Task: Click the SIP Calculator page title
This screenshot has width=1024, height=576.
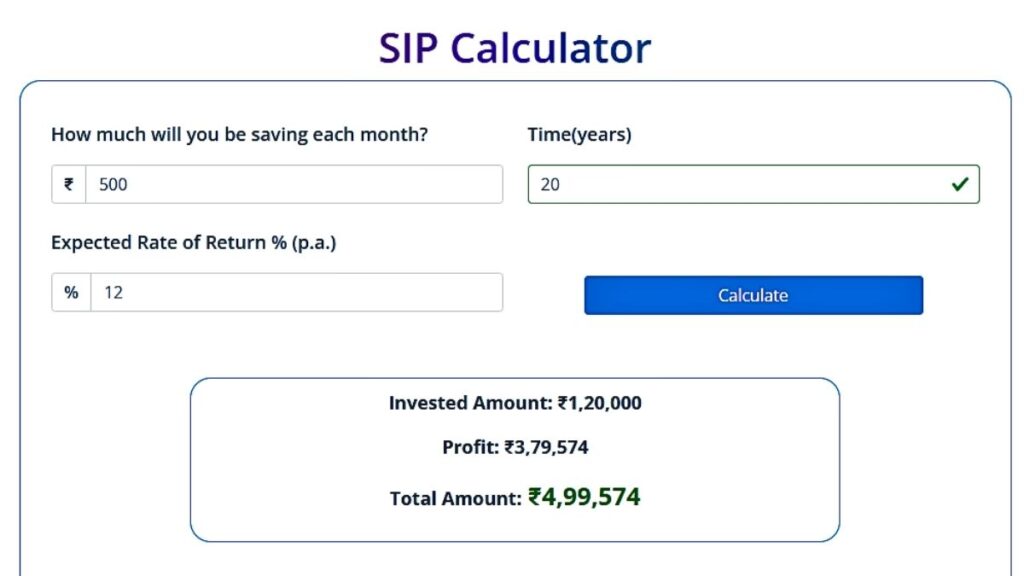Action: point(512,46)
